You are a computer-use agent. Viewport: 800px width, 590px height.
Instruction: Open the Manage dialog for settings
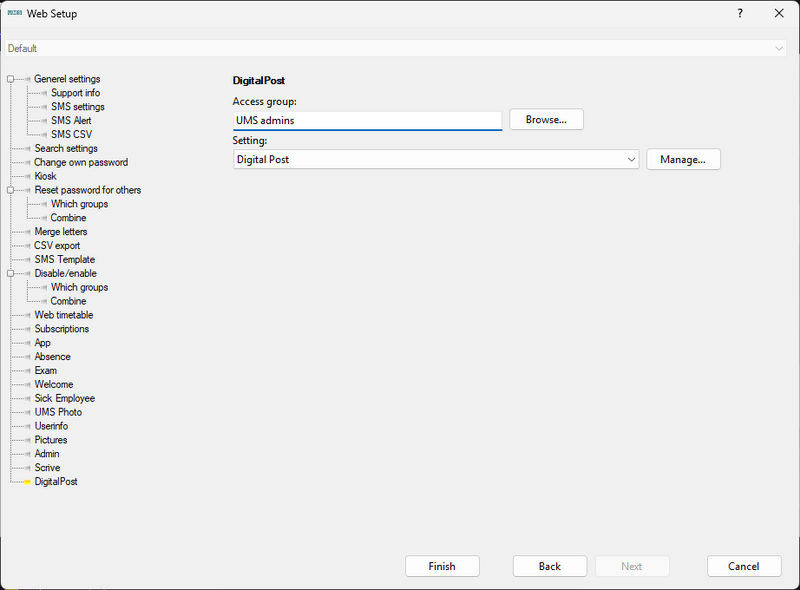[x=683, y=159]
